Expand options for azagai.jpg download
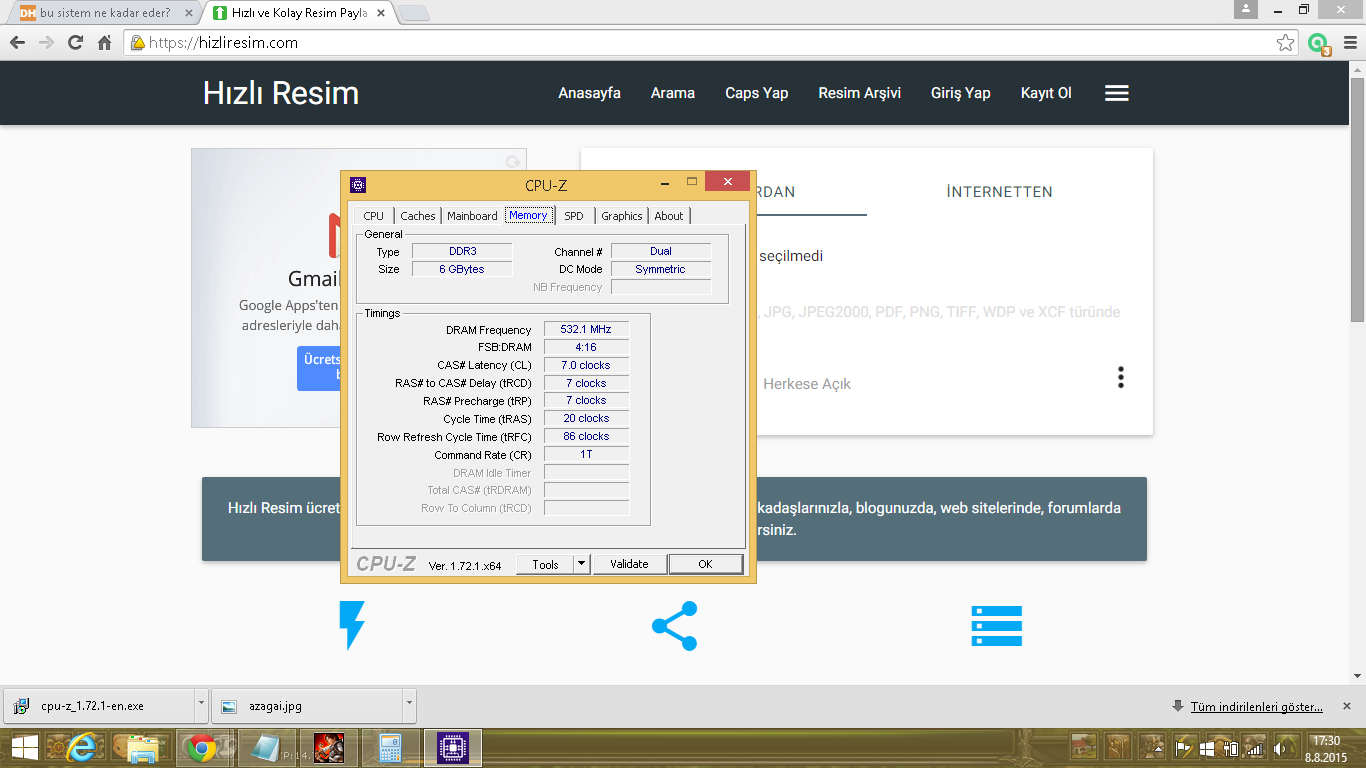 tap(408, 705)
